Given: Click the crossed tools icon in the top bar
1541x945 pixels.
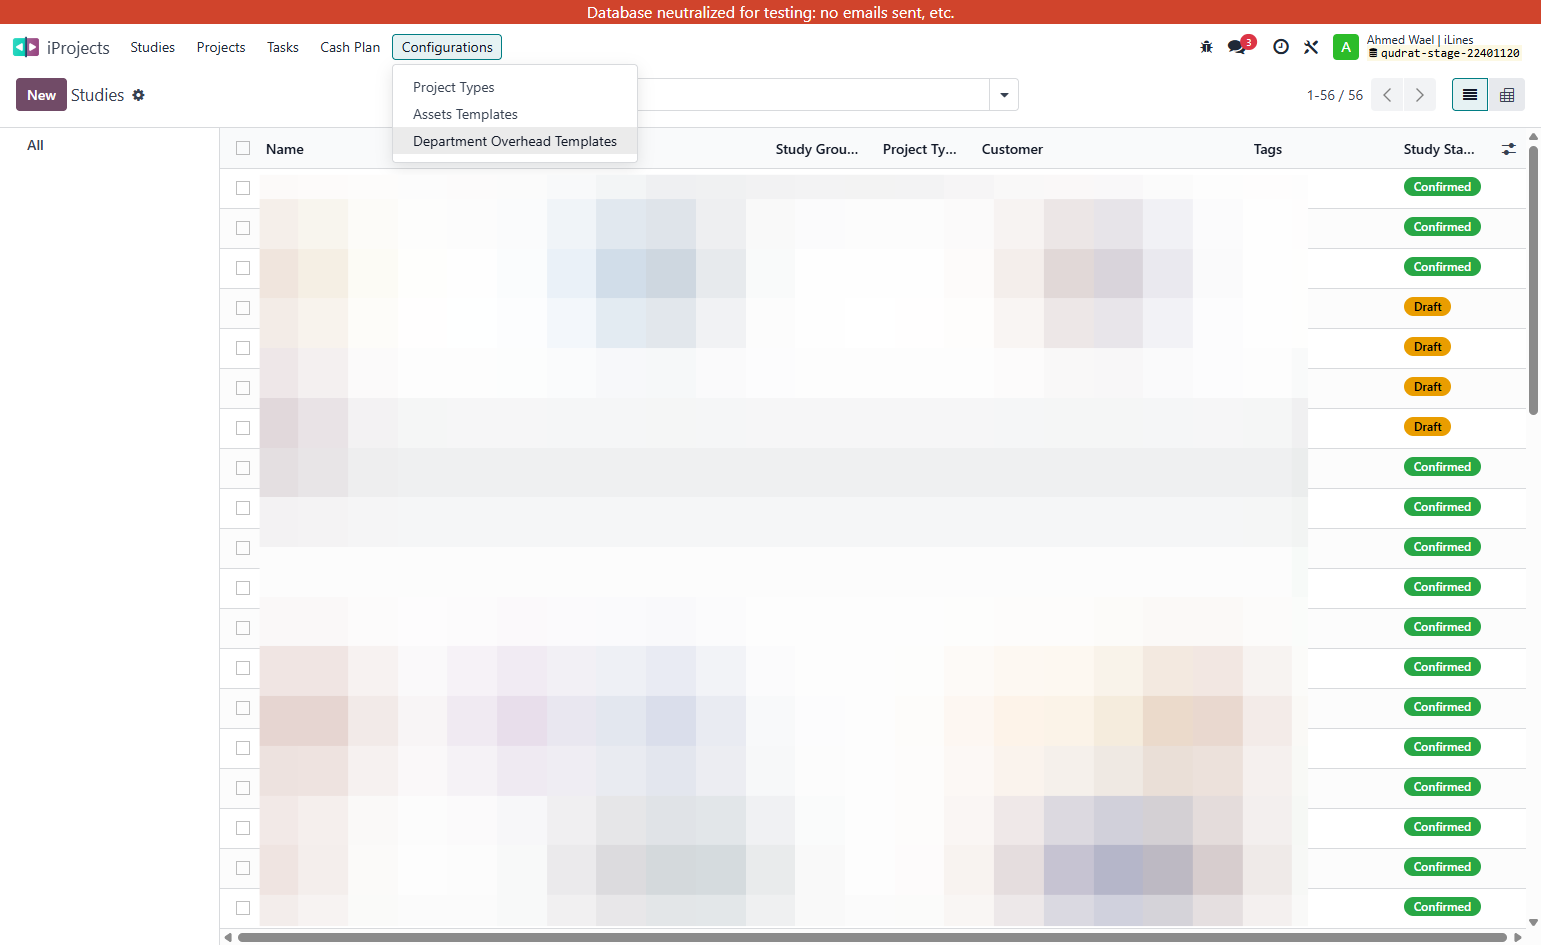Looking at the screenshot, I should [x=1311, y=47].
